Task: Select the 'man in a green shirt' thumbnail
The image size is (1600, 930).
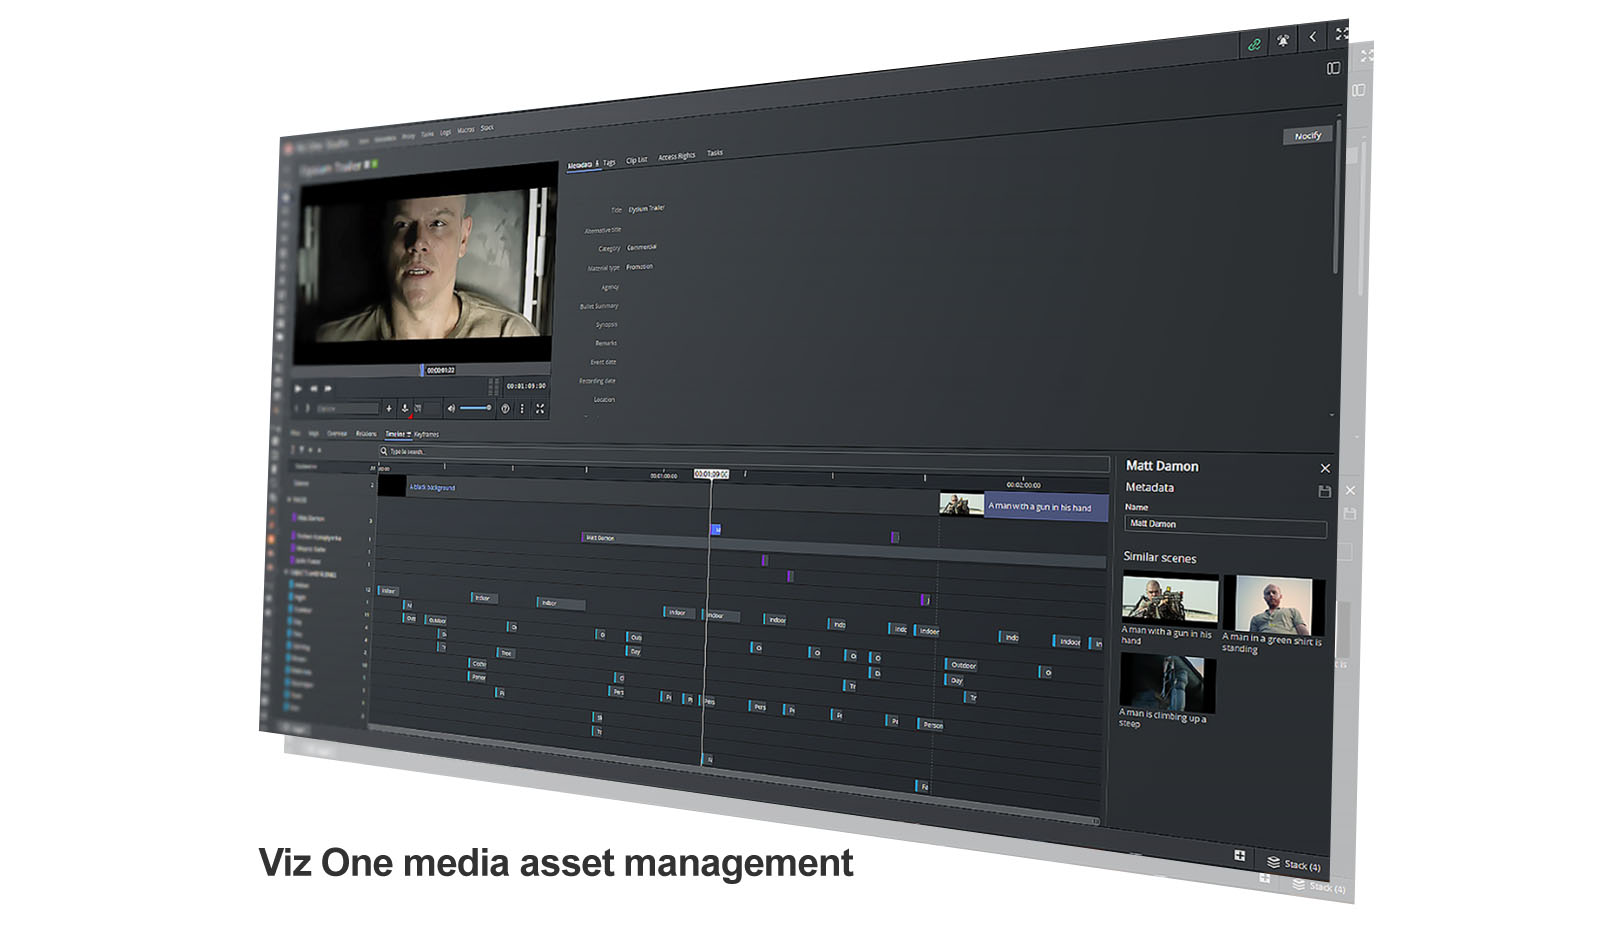Action: [x=1273, y=604]
